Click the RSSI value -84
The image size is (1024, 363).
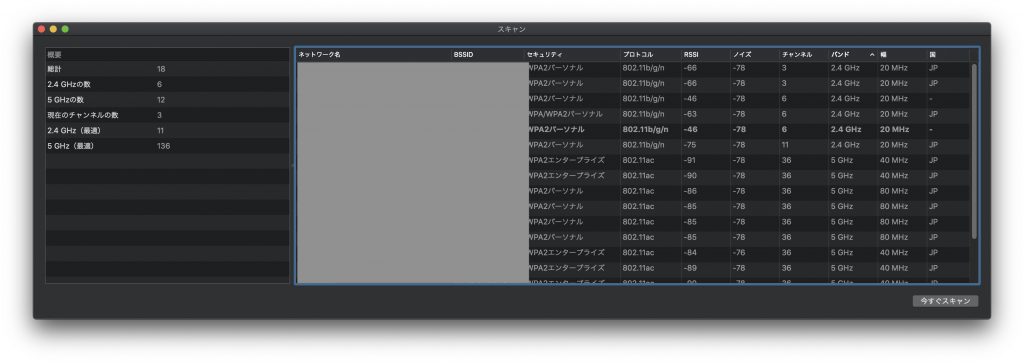(x=690, y=252)
